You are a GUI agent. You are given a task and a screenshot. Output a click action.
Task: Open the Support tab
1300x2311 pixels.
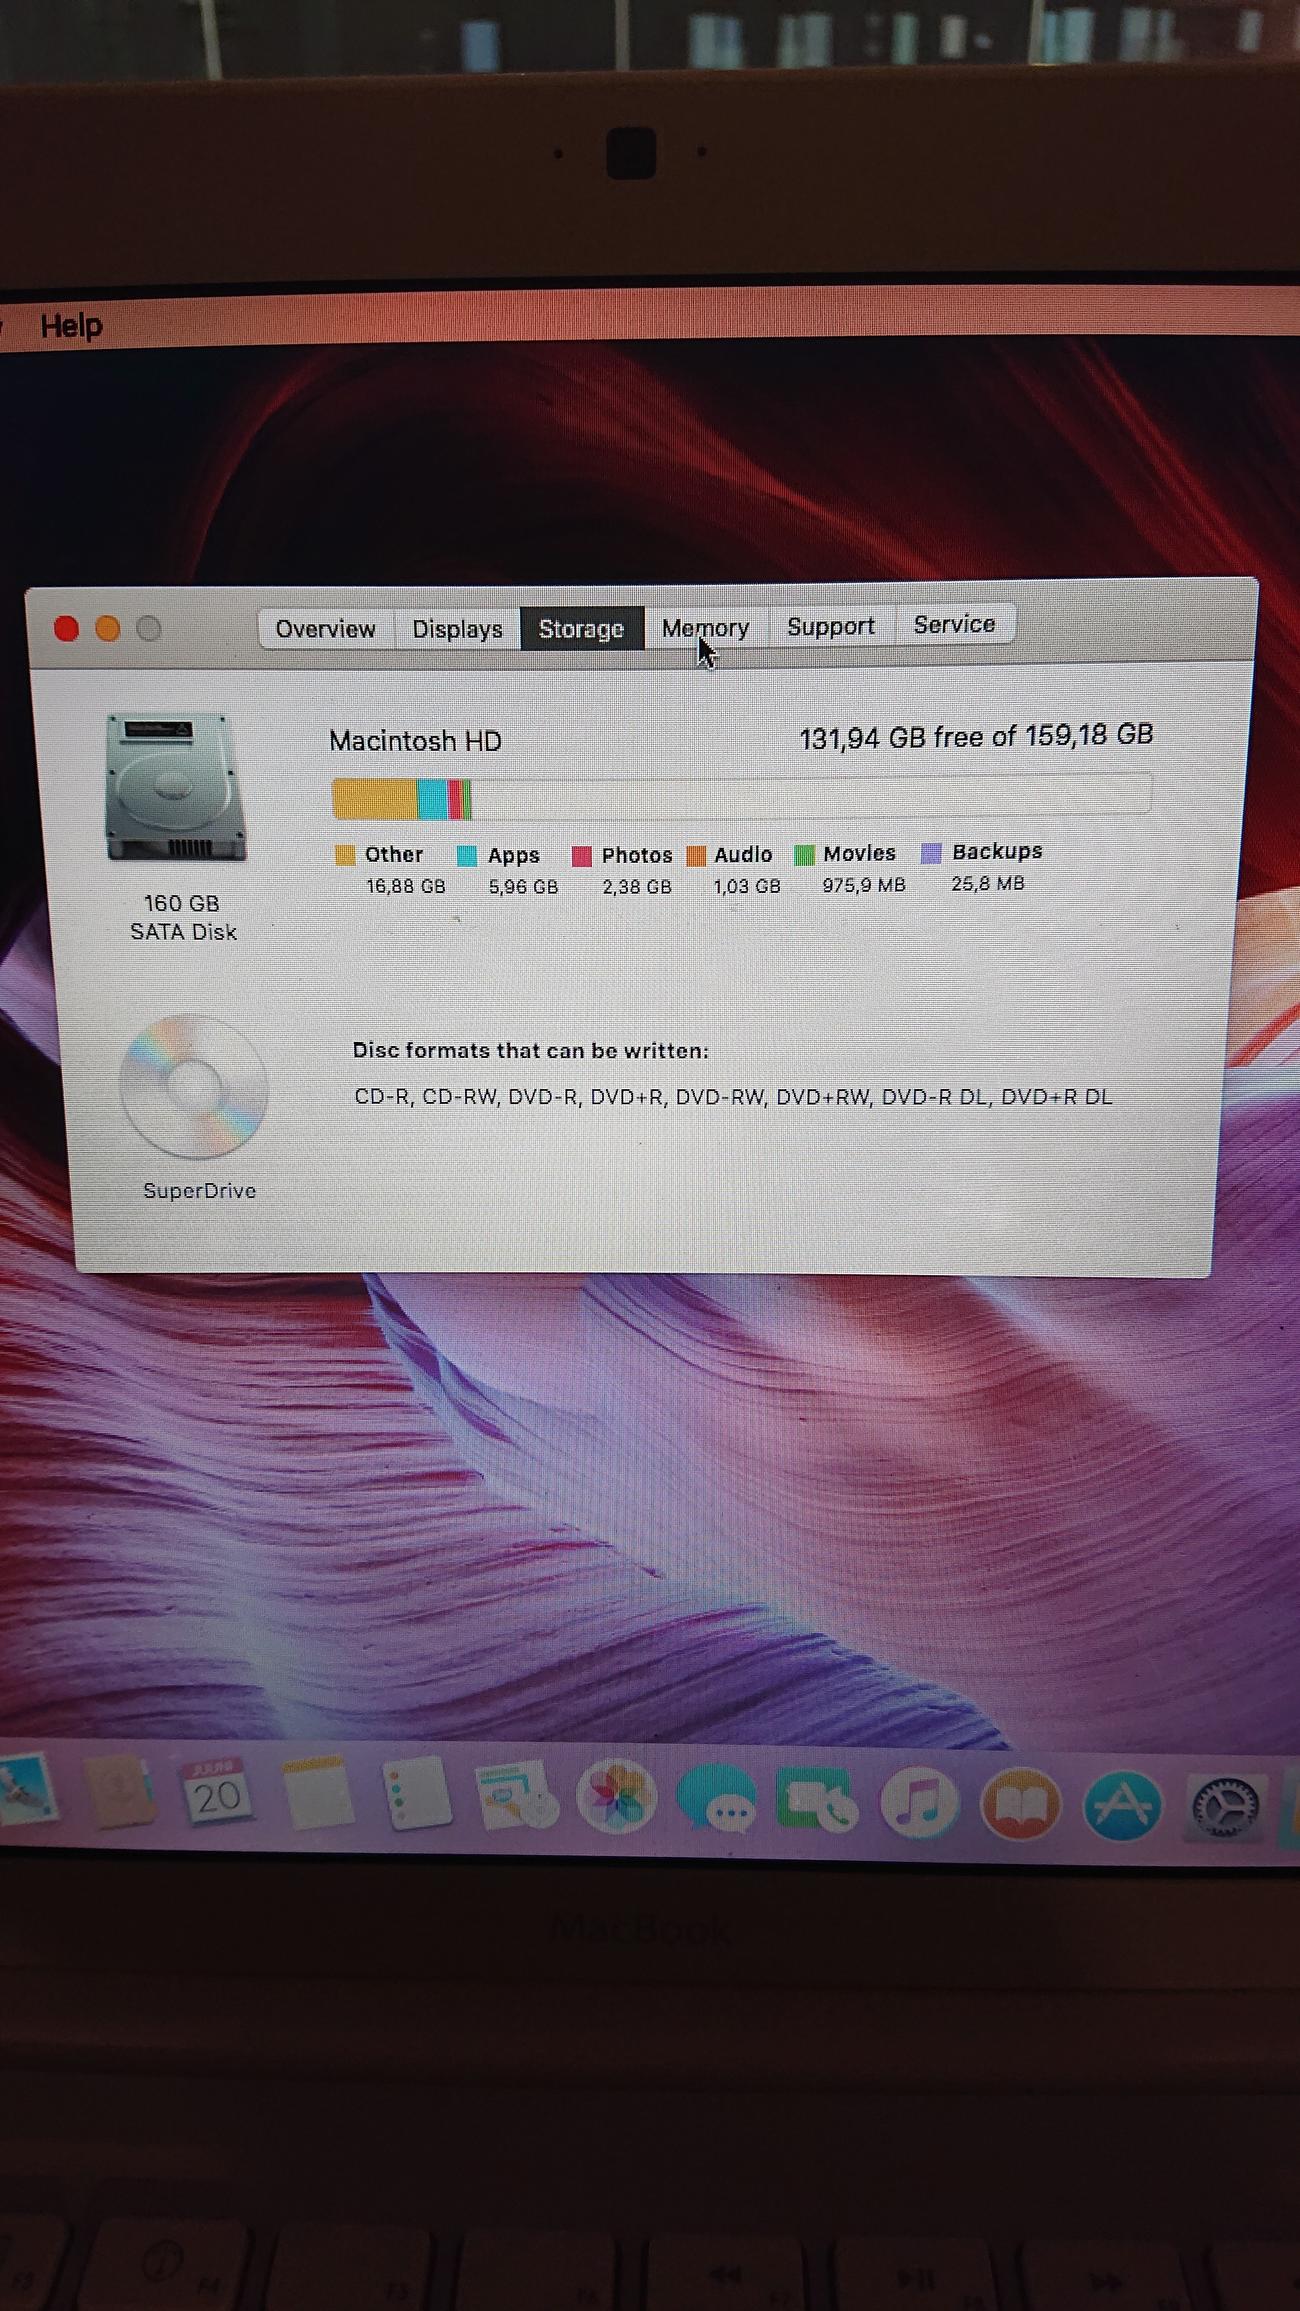831,626
